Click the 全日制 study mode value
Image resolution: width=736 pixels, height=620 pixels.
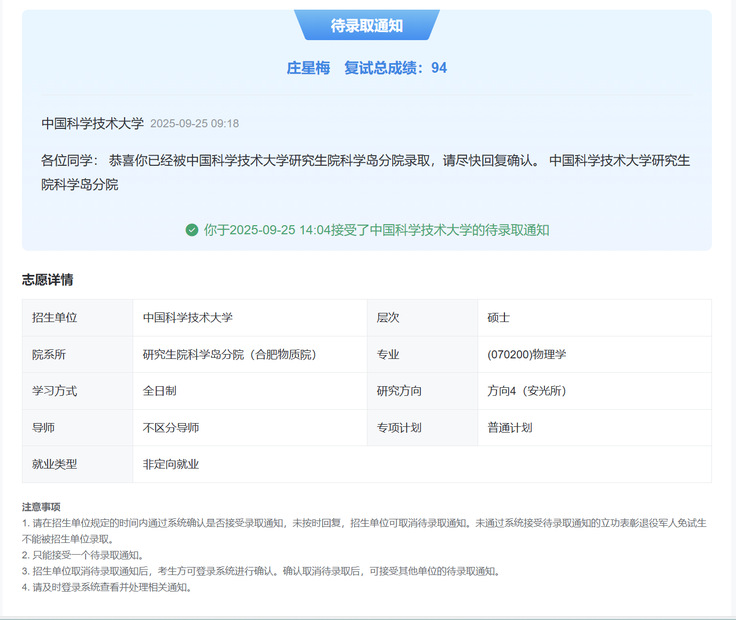(160, 391)
